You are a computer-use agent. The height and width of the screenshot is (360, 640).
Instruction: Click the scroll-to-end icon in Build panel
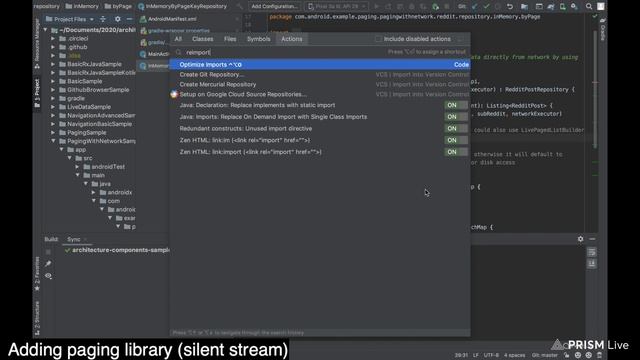(x=592, y=264)
